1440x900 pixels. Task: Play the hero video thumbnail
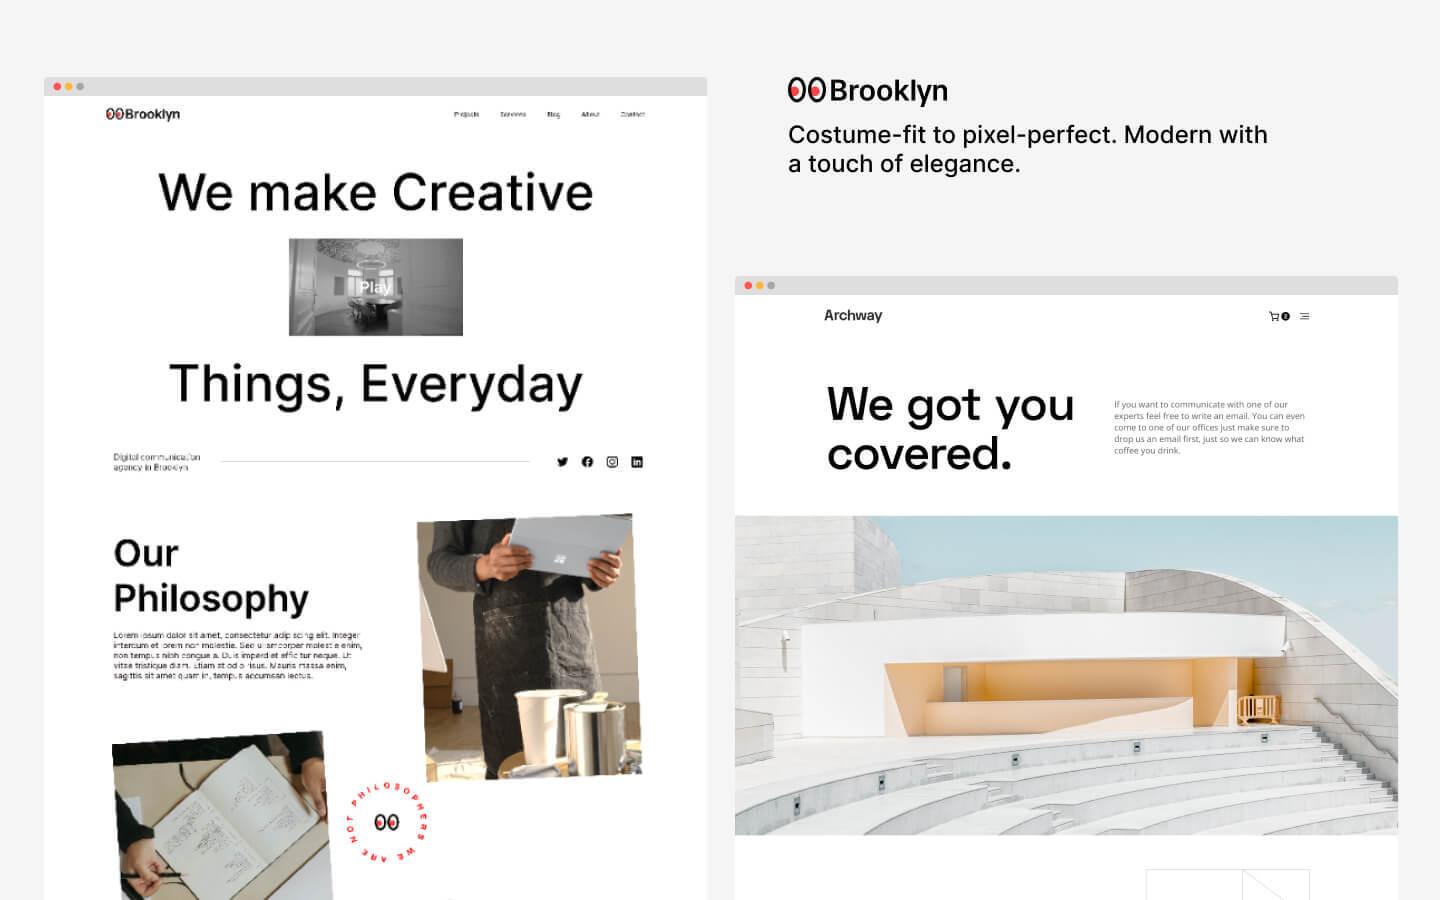[x=376, y=287]
